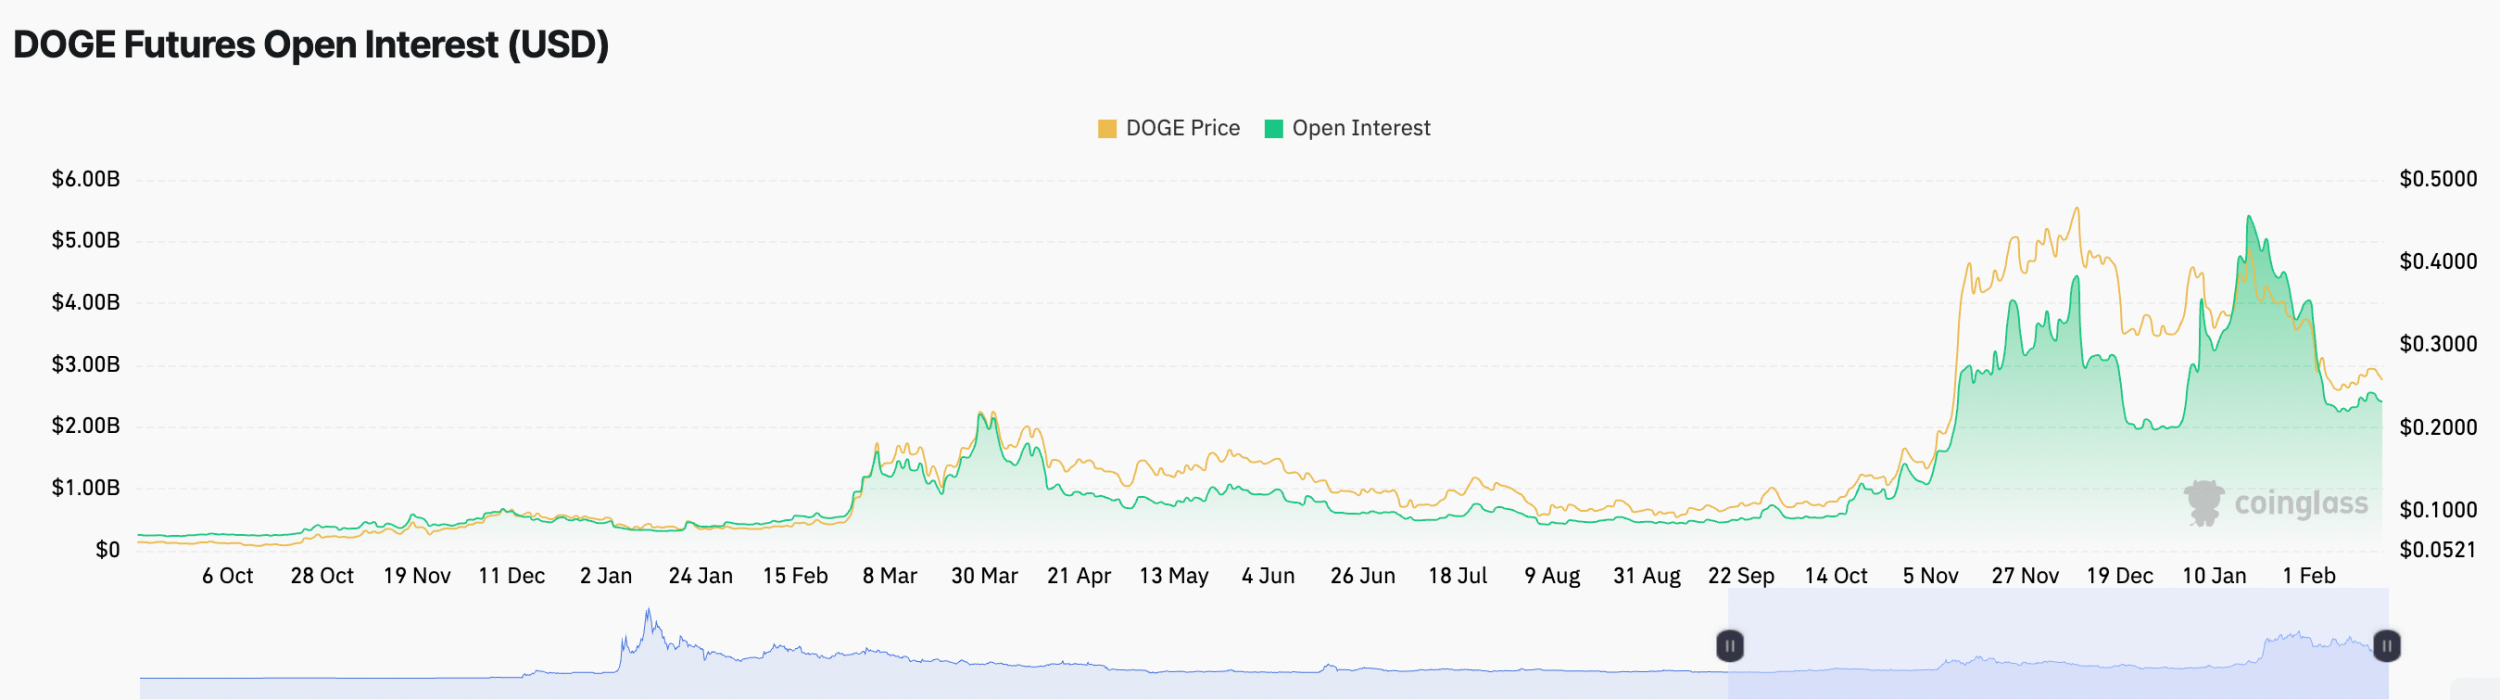Click the '$6.00B' axis value
Image resolution: width=2500 pixels, height=700 pixels.
click(86, 179)
